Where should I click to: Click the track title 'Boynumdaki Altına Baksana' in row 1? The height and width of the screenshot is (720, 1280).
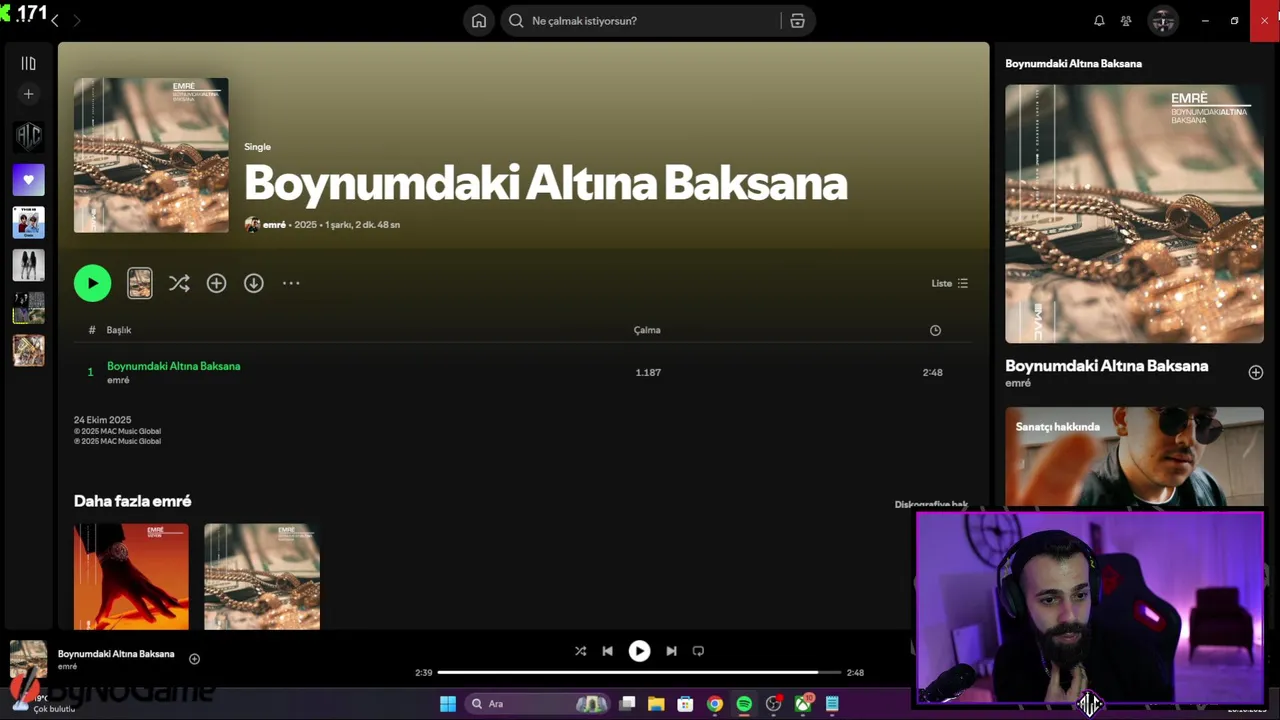[x=174, y=366]
